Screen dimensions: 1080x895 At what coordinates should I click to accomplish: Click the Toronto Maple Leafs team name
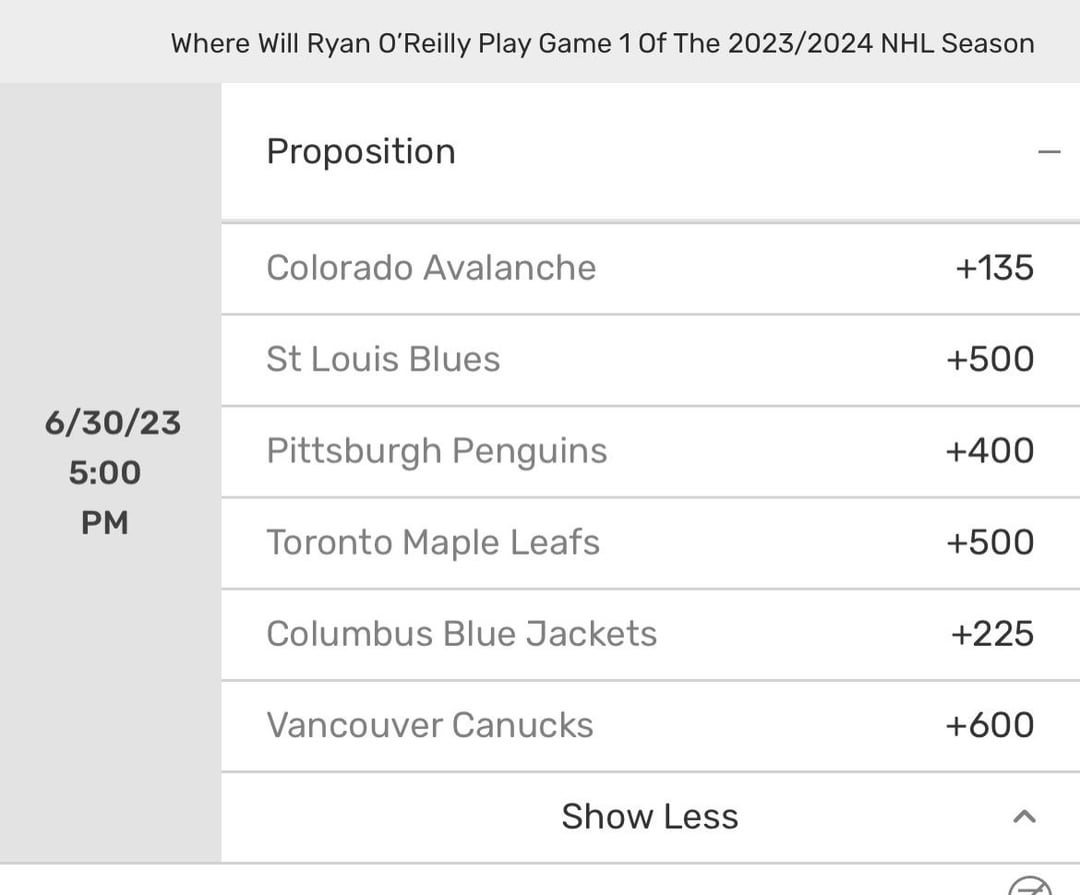coord(433,543)
